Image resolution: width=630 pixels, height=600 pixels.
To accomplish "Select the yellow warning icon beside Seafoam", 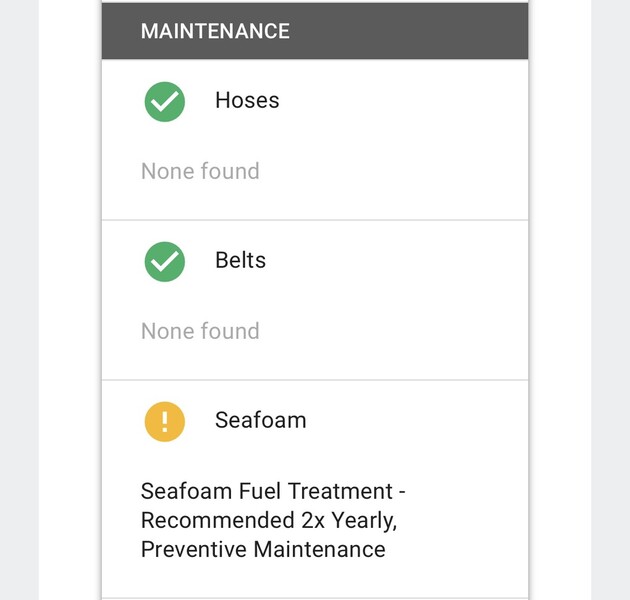I will click(165, 421).
